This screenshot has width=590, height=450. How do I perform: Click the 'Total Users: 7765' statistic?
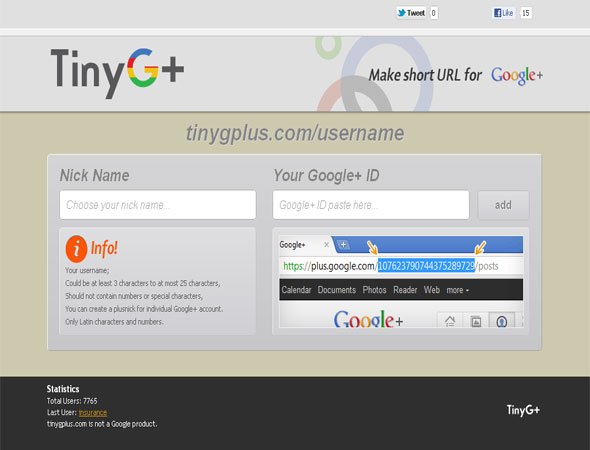coord(72,401)
